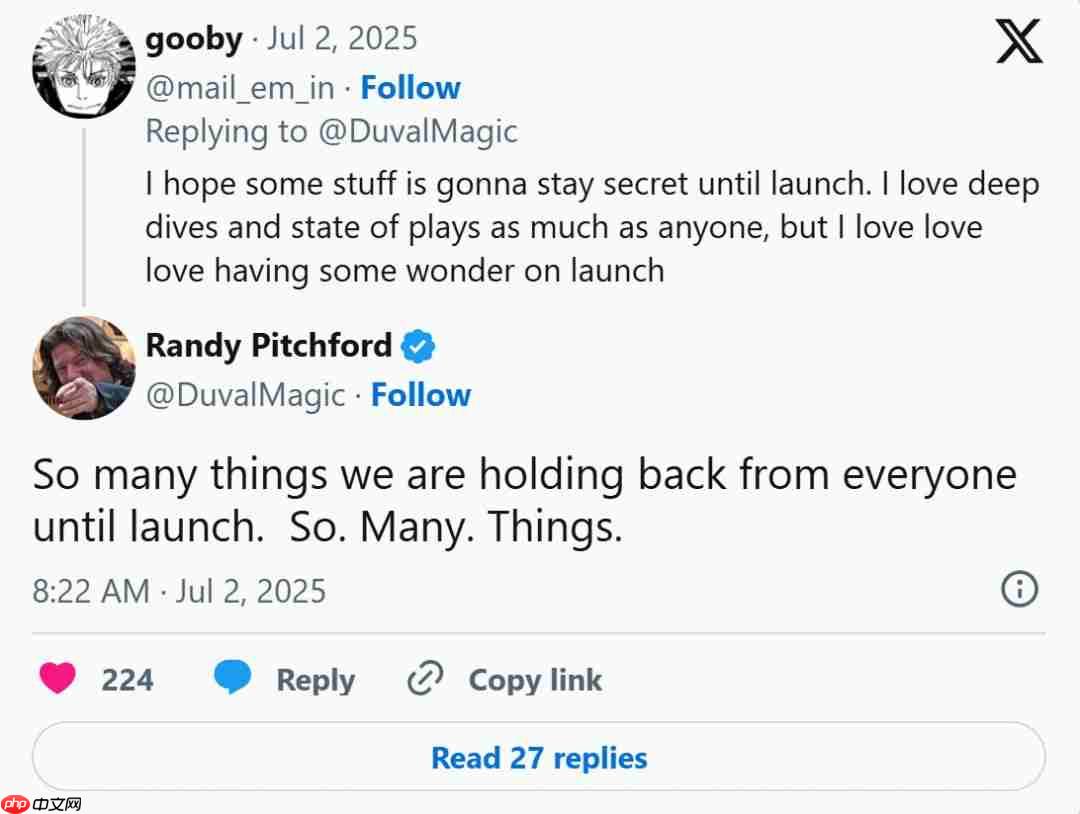The width and height of the screenshot is (1080, 814).
Task: Like the tweet with the heart icon
Action: pos(57,678)
